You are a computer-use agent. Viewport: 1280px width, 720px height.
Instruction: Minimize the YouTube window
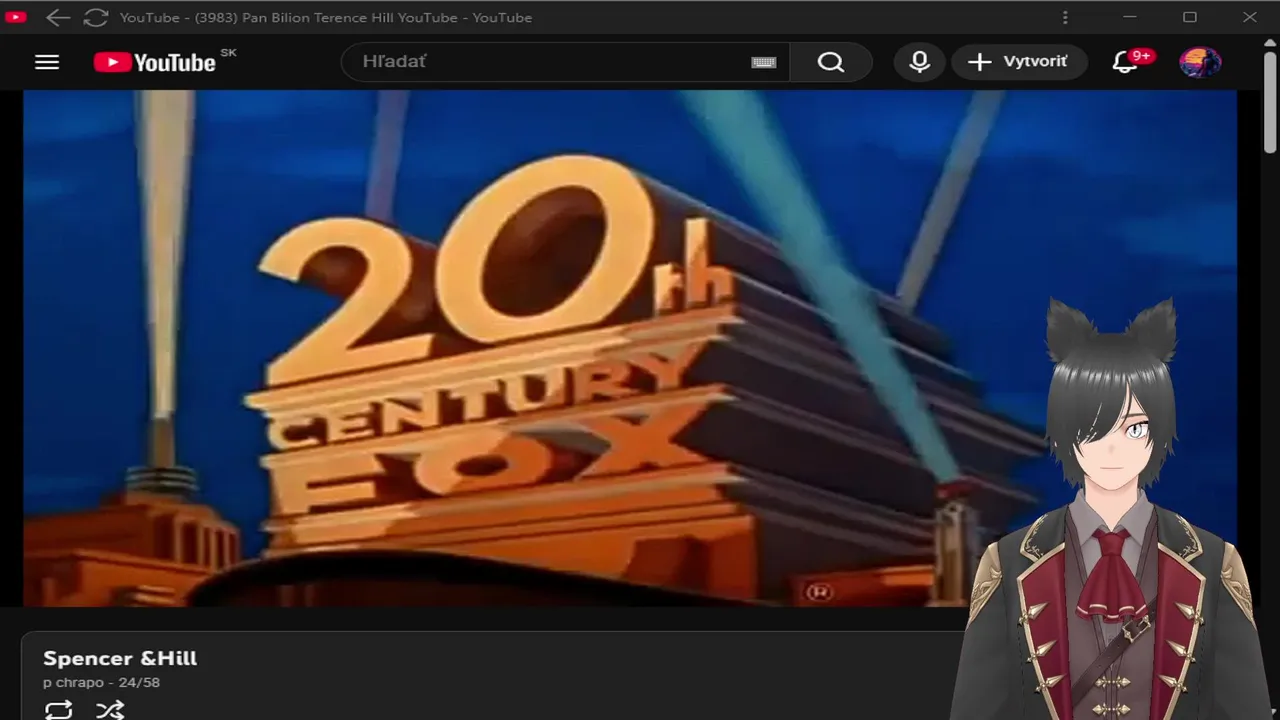(x=1130, y=17)
